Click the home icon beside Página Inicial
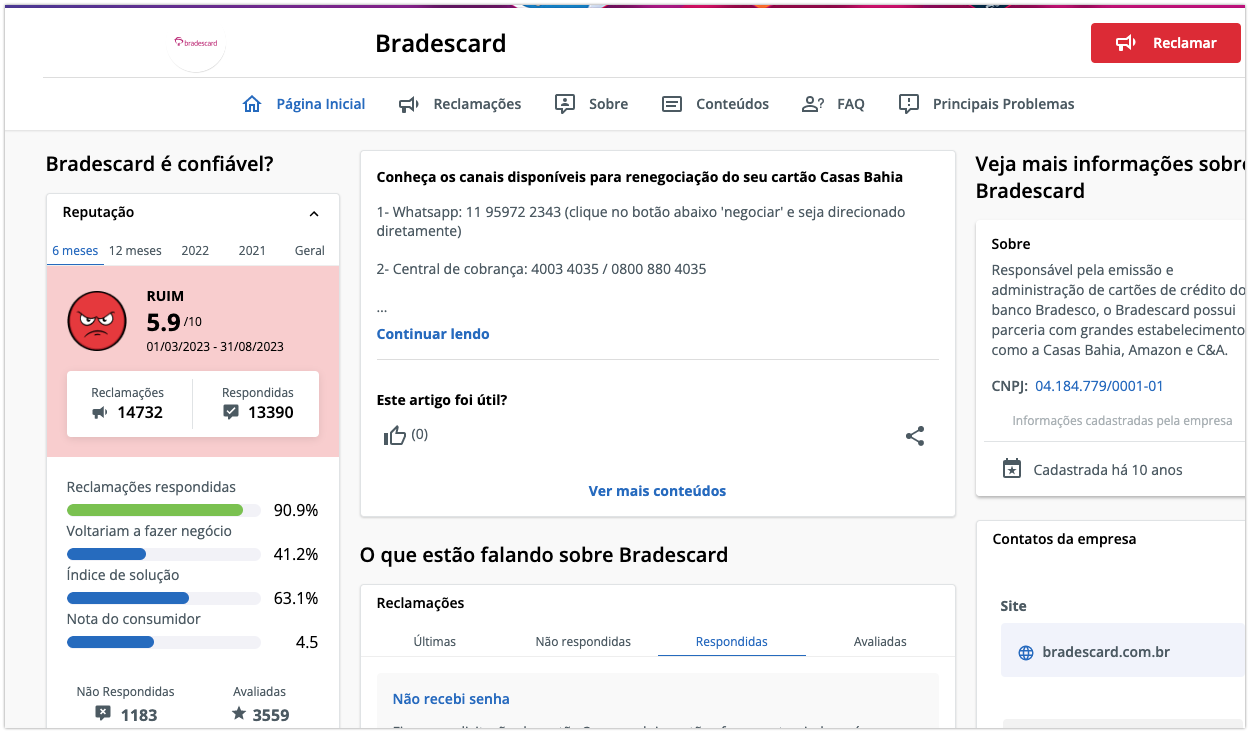 (x=252, y=104)
